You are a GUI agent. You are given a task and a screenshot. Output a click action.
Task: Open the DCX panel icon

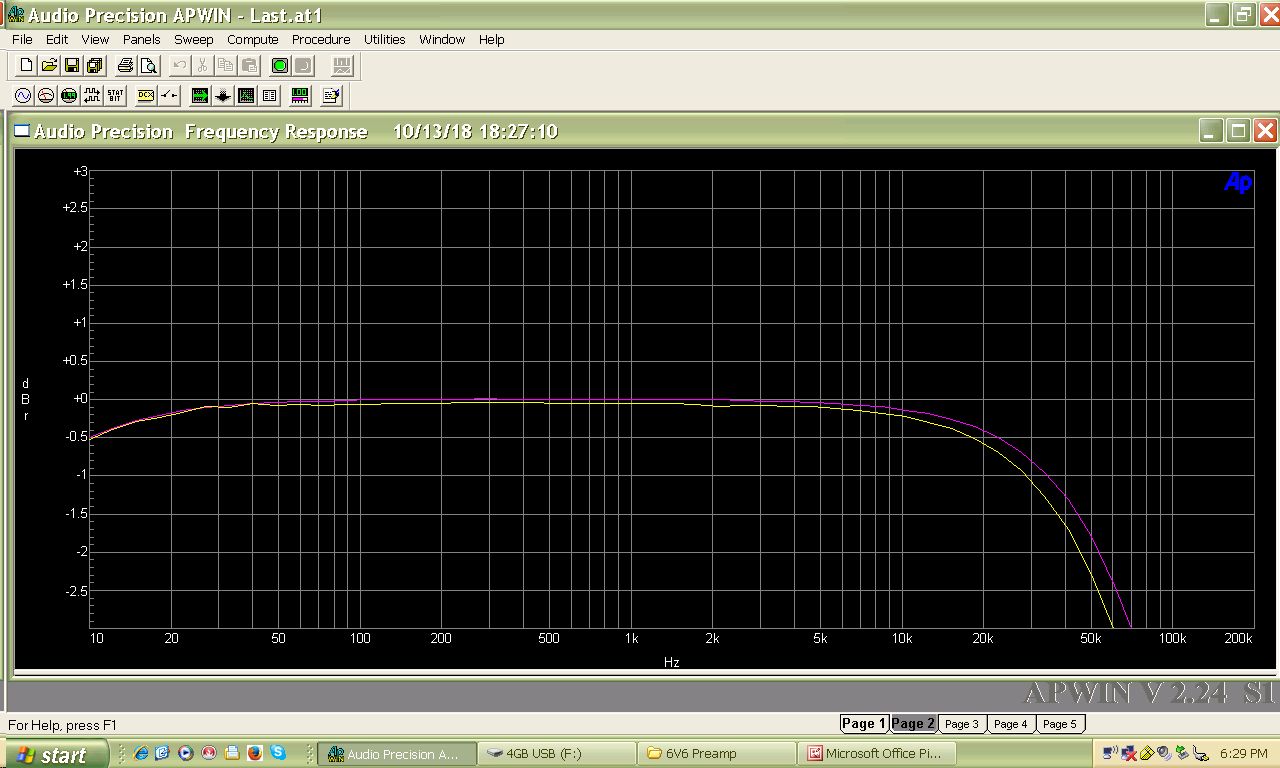(146, 96)
